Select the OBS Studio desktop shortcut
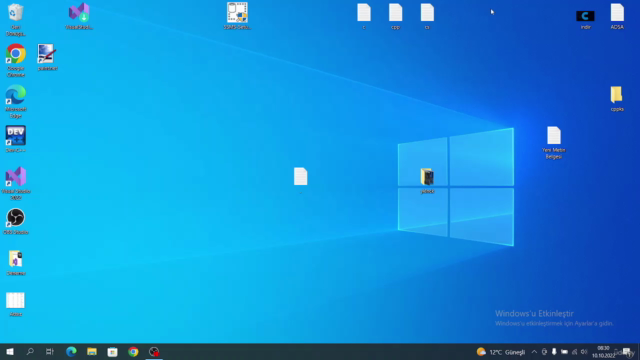Screen dimensions: 640x360 pyautogui.click(x=16, y=221)
